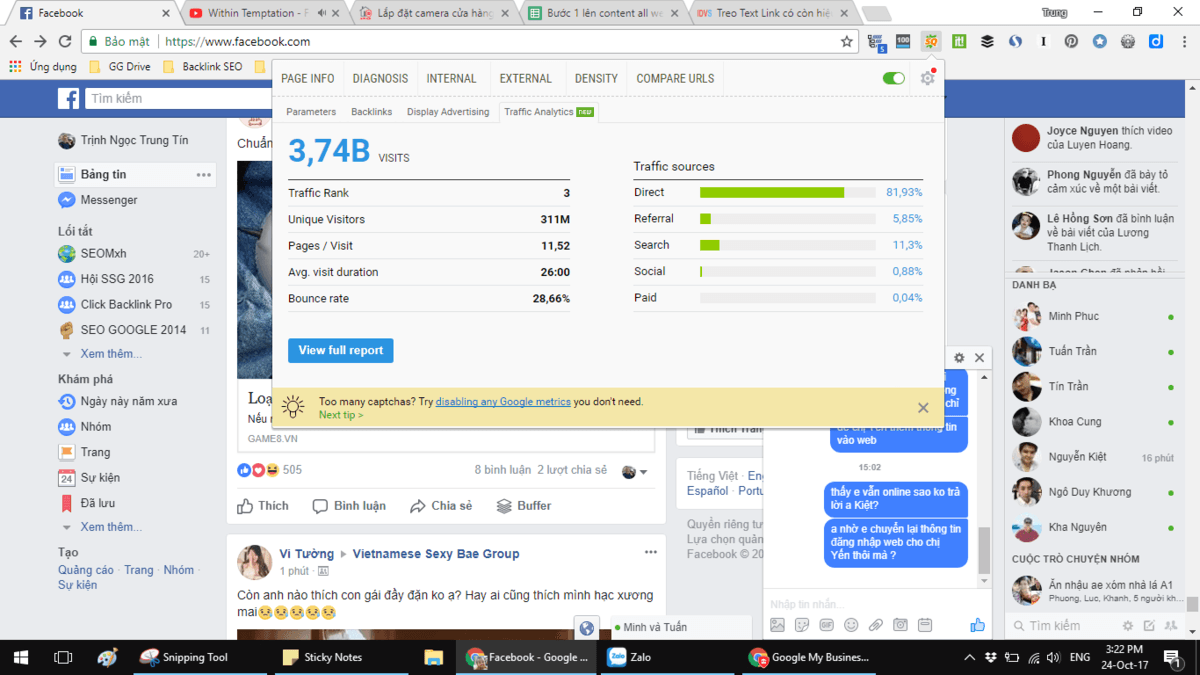The image size is (1200, 675).
Task: Attach photo in chat
Action: (x=778, y=625)
